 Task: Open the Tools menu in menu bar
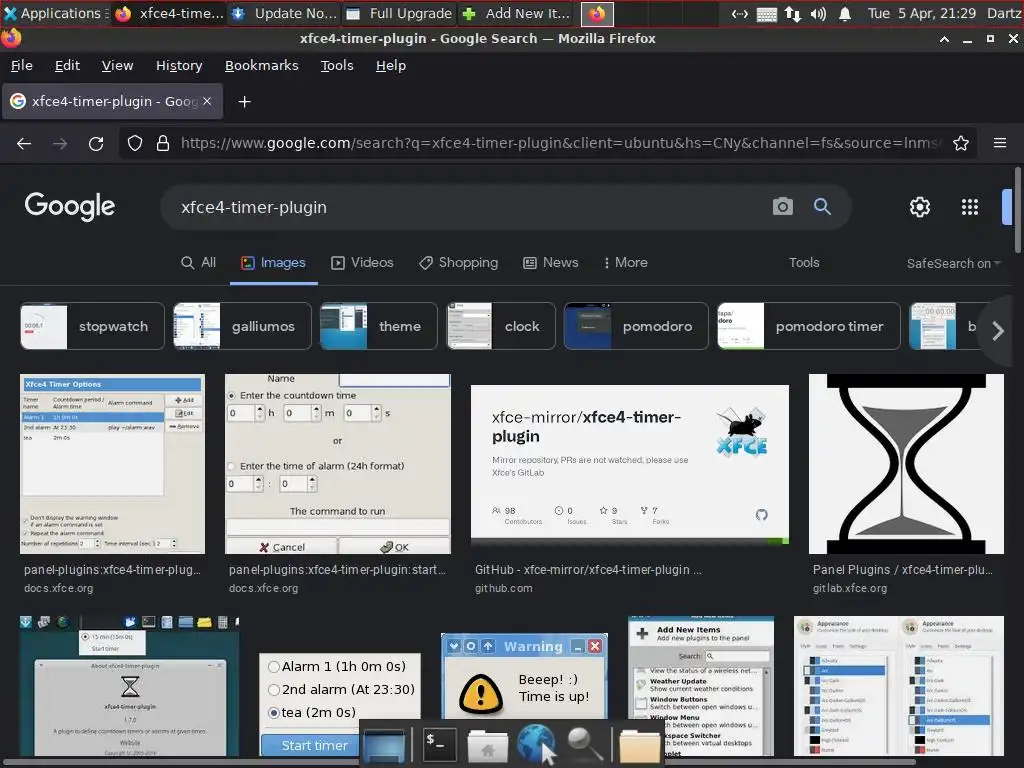337,65
